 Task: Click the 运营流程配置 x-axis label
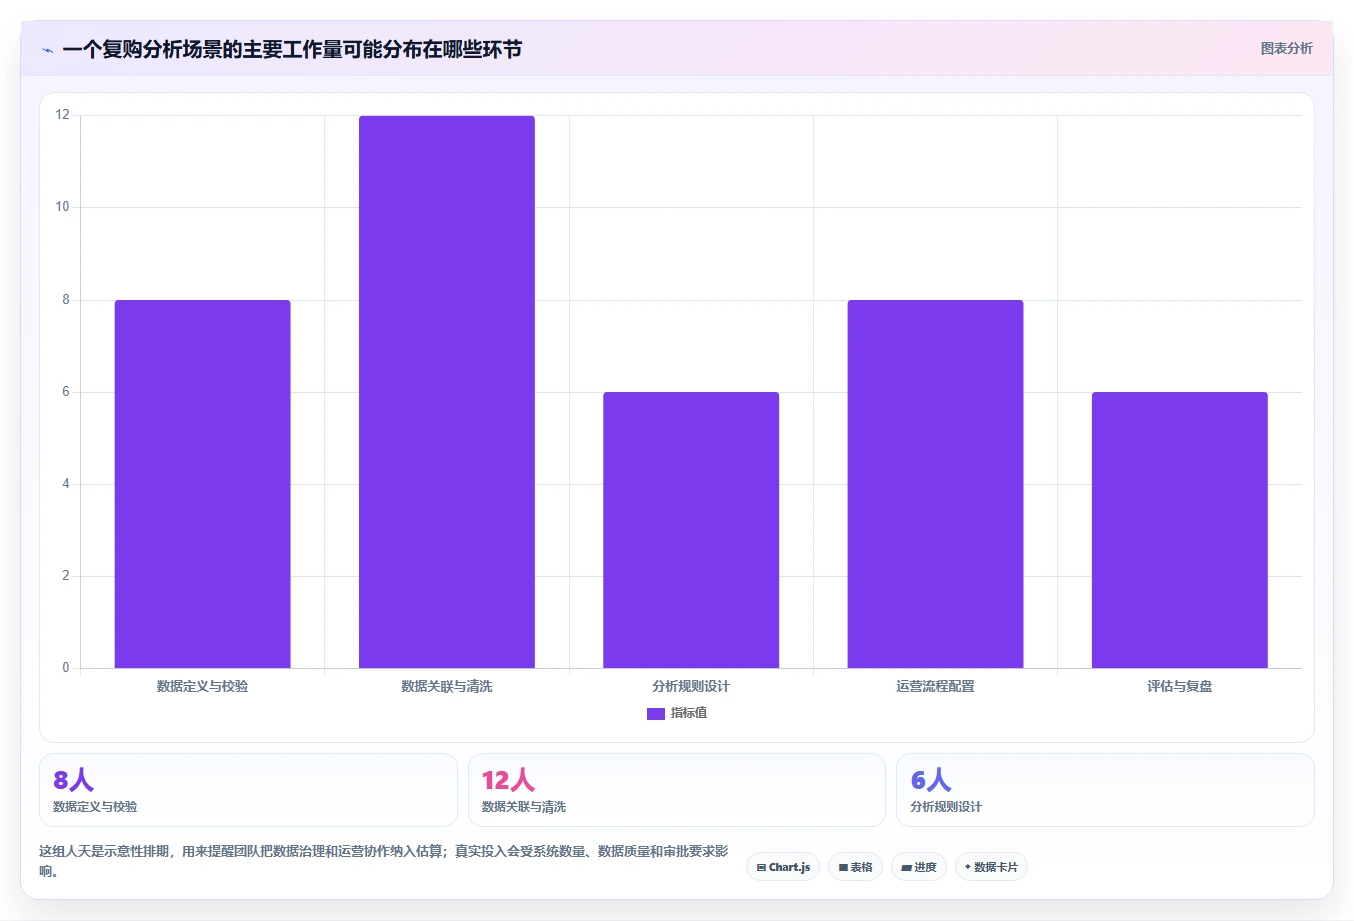(935, 686)
